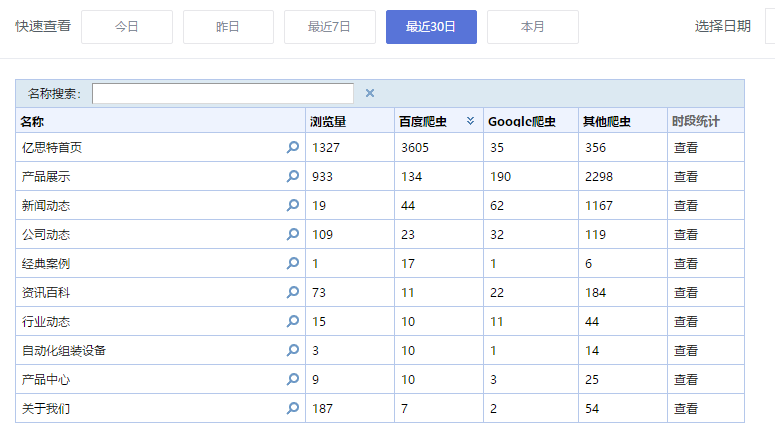Sort by 浏览量 column header
This screenshot has height=432, width=775.
[x=328, y=122]
